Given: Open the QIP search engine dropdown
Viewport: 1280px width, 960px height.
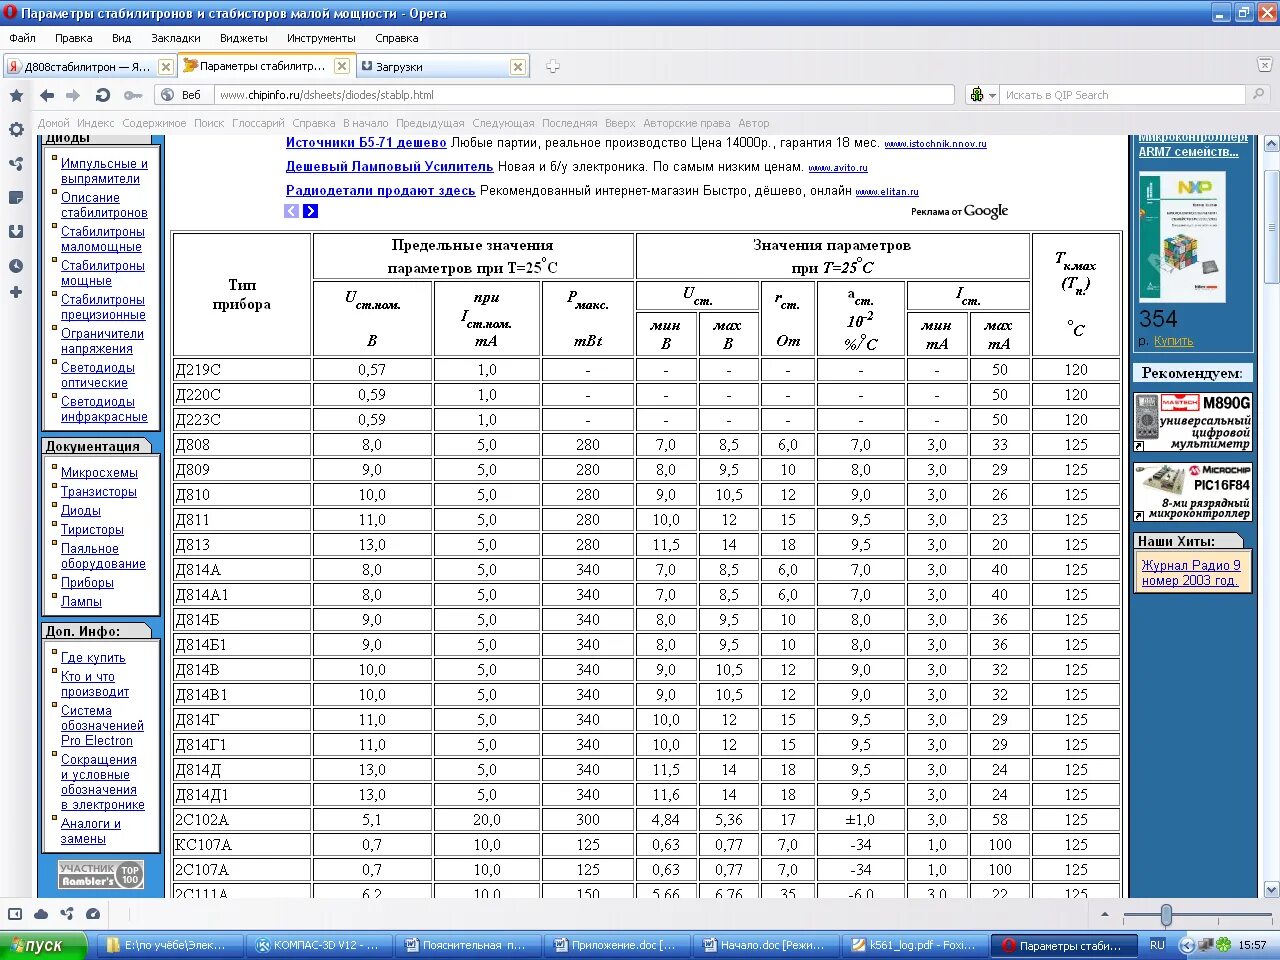Looking at the screenshot, I should (x=983, y=95).
